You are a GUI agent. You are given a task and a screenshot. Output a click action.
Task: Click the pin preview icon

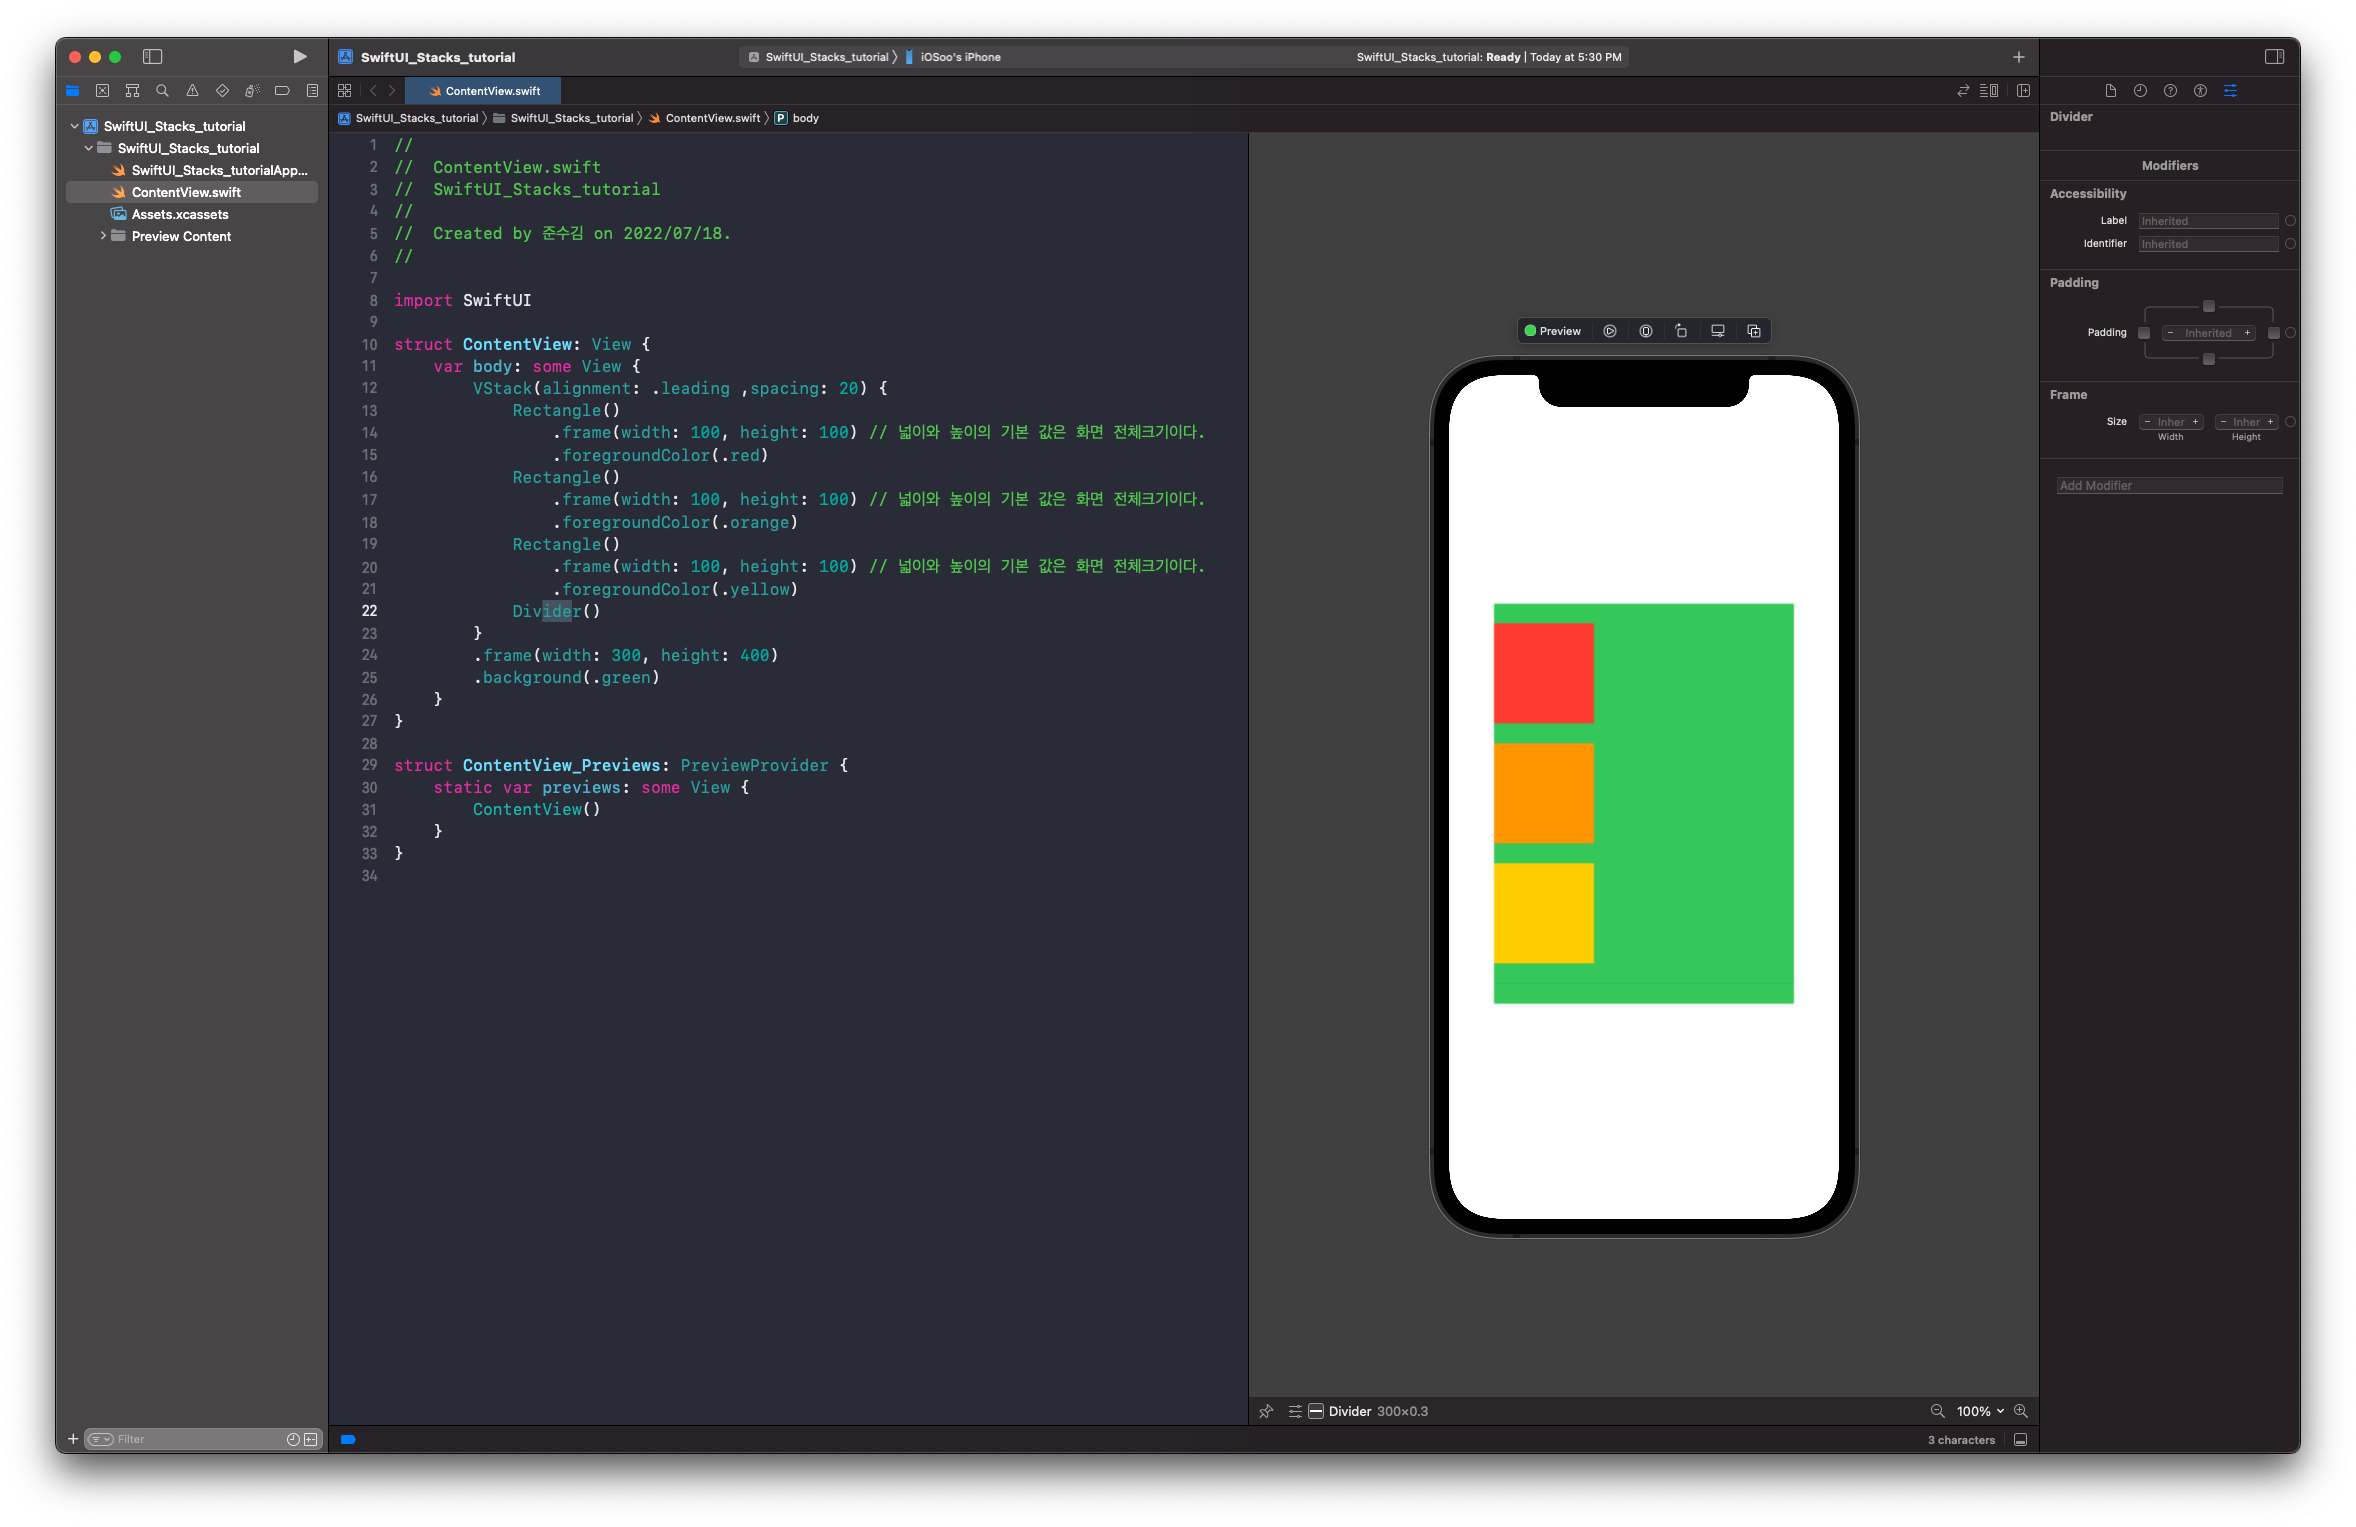point(1266,1411)
